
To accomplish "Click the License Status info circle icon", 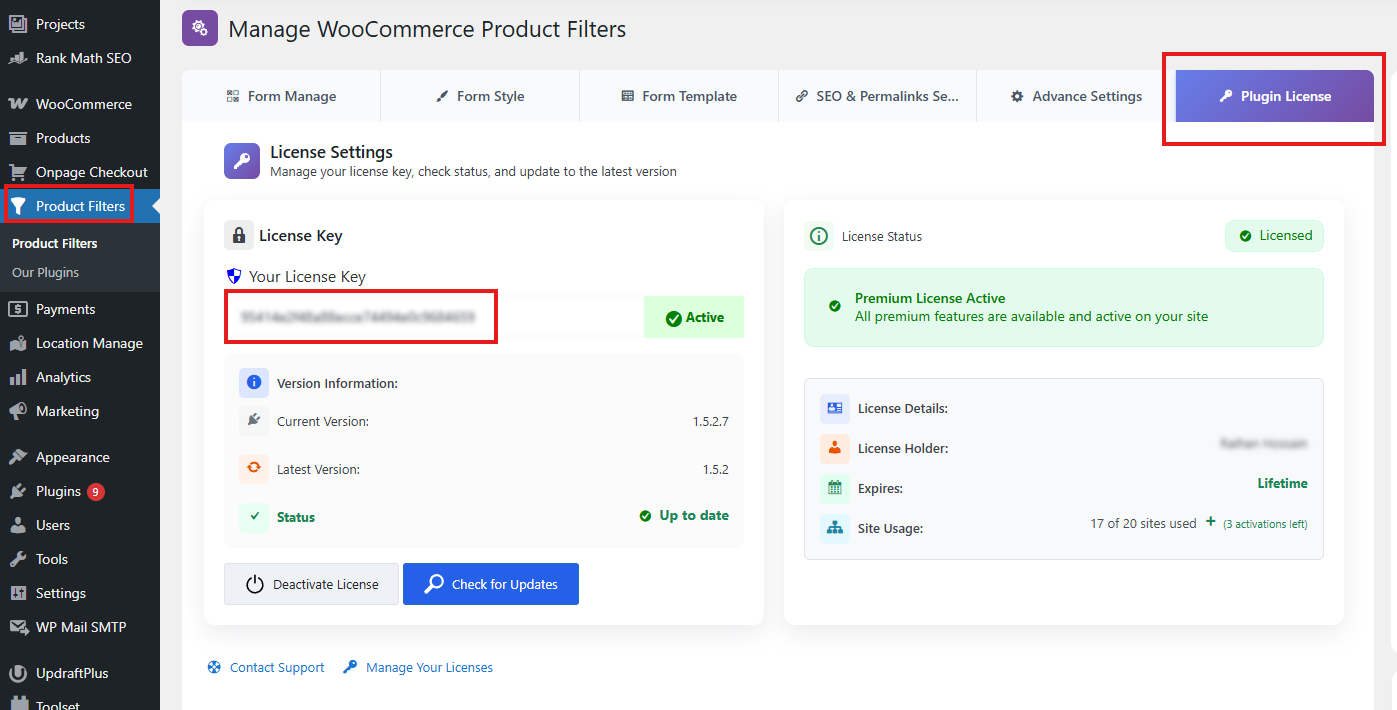I will click(x=819, y=236).
